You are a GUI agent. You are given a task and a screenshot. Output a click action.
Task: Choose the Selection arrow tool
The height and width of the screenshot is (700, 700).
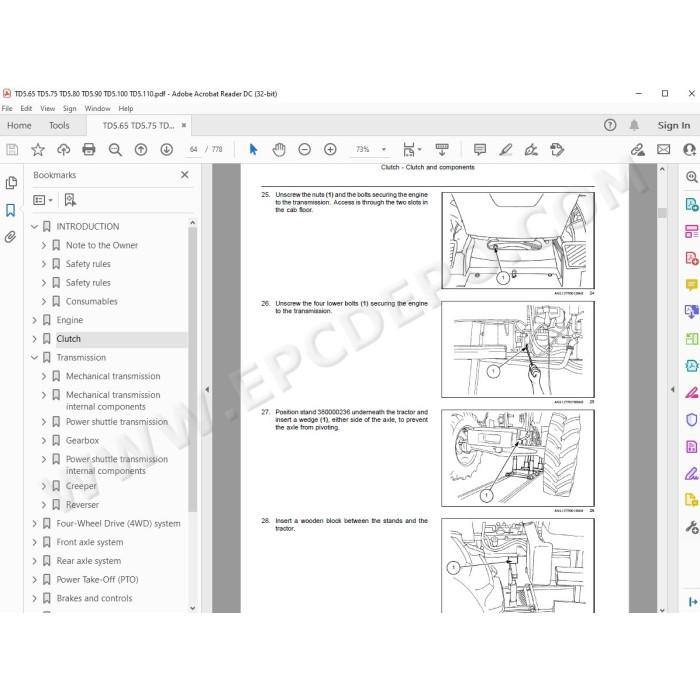click(253, 150)
